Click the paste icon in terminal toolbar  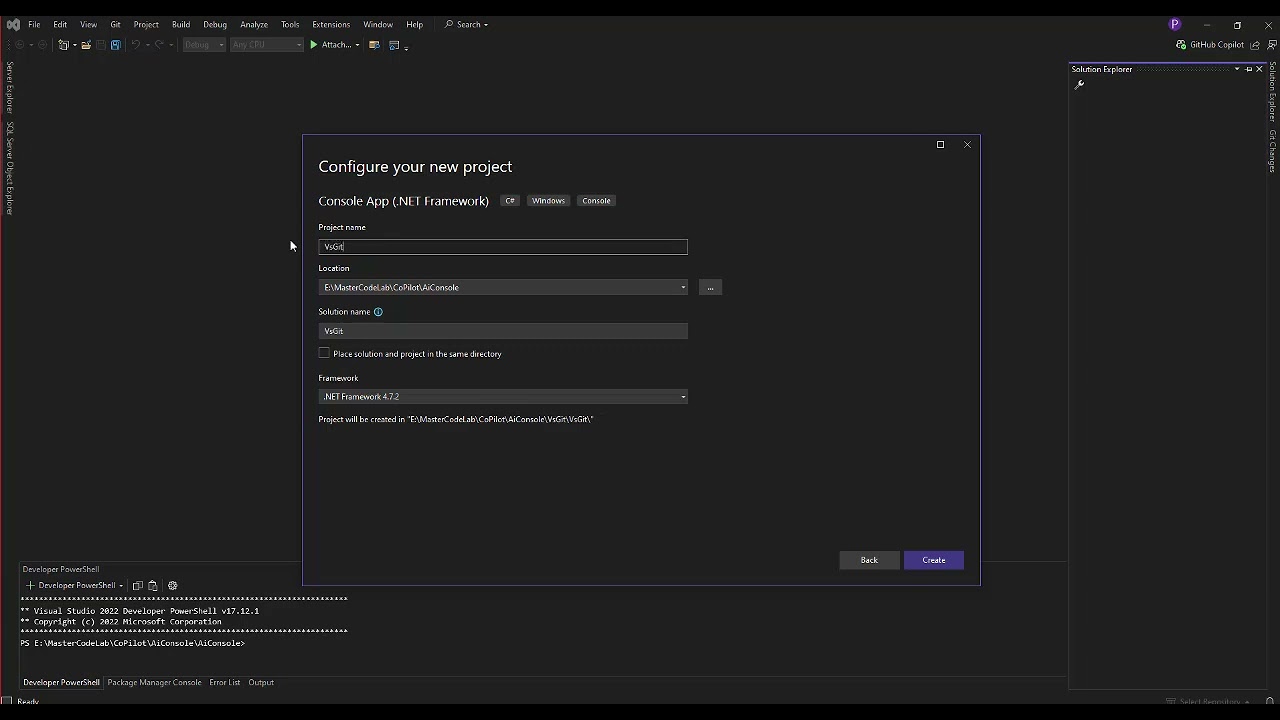153,586
